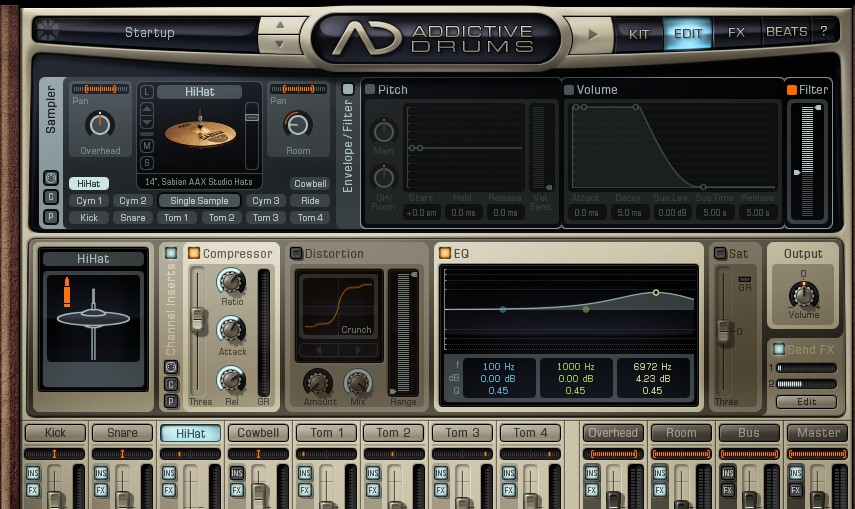
Task: Click the Overhead pan knob
Action: coord(100,124)
